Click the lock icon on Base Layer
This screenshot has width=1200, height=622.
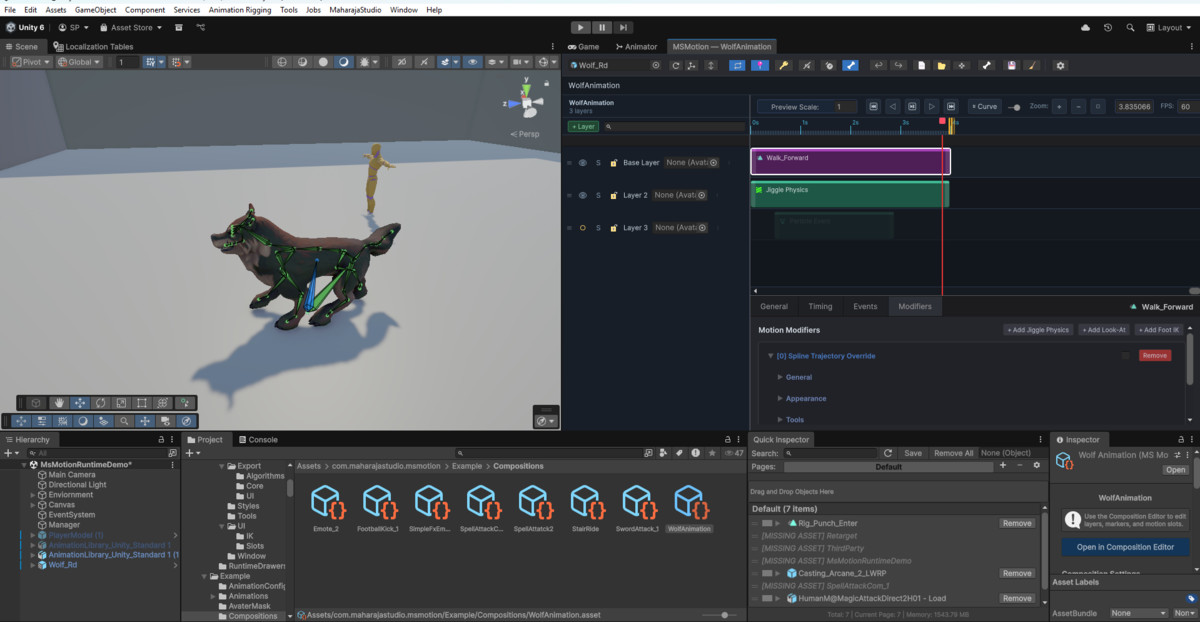(613, 162)
